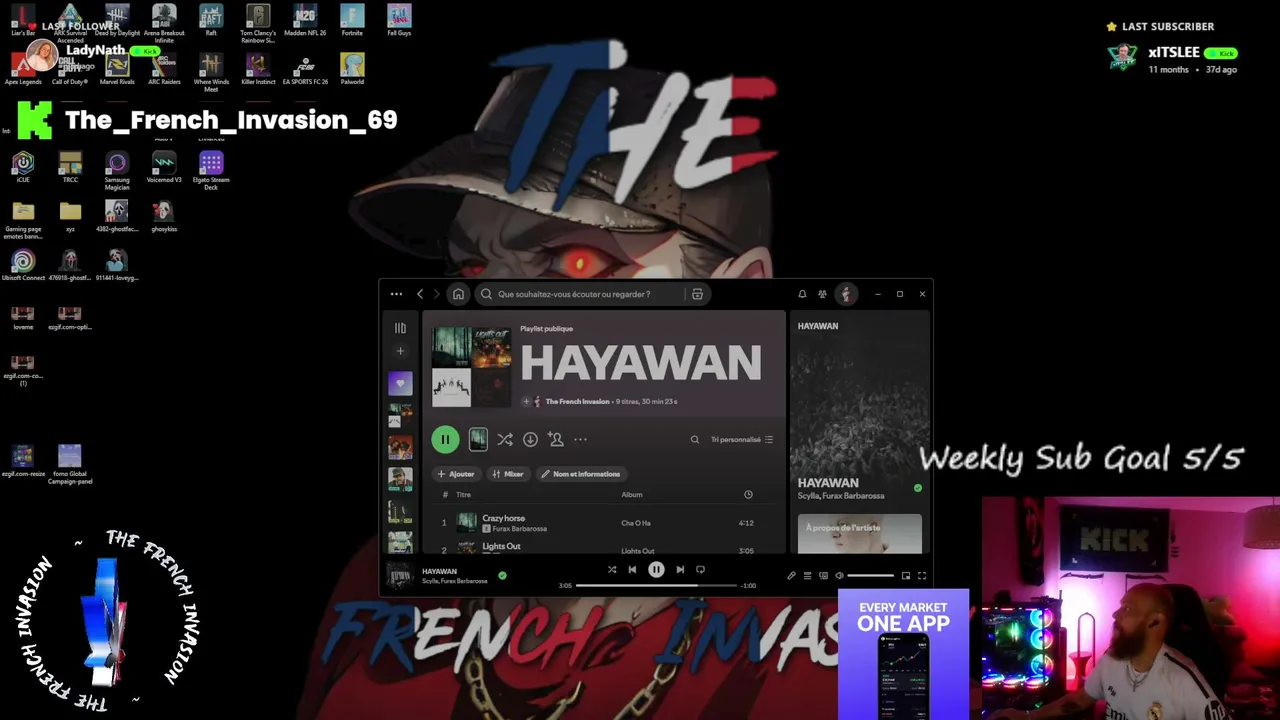Open The French Invasion profile link

tap(577, 402)
